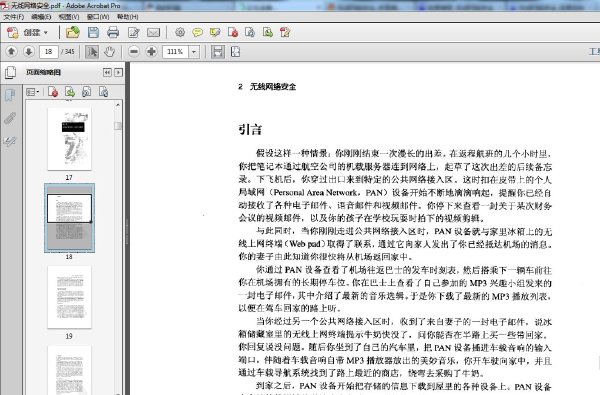Image resolution: width=600 pixels, height=395 pixels.
Task: Click the create PDF icon
Action: [13, 33]
